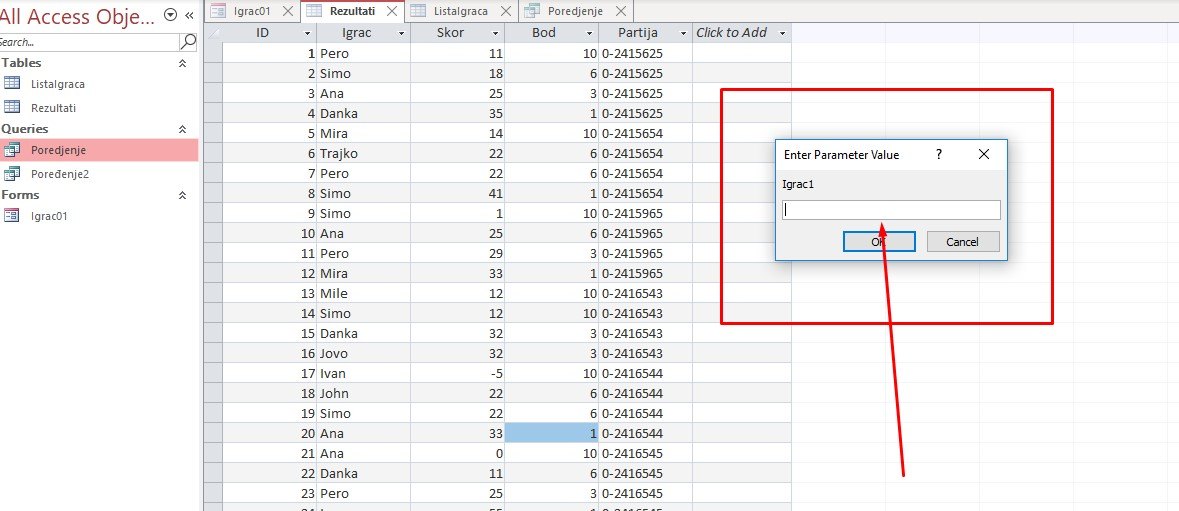
Task: Select the Partija cell in row 13
Action: coord(646,293)
